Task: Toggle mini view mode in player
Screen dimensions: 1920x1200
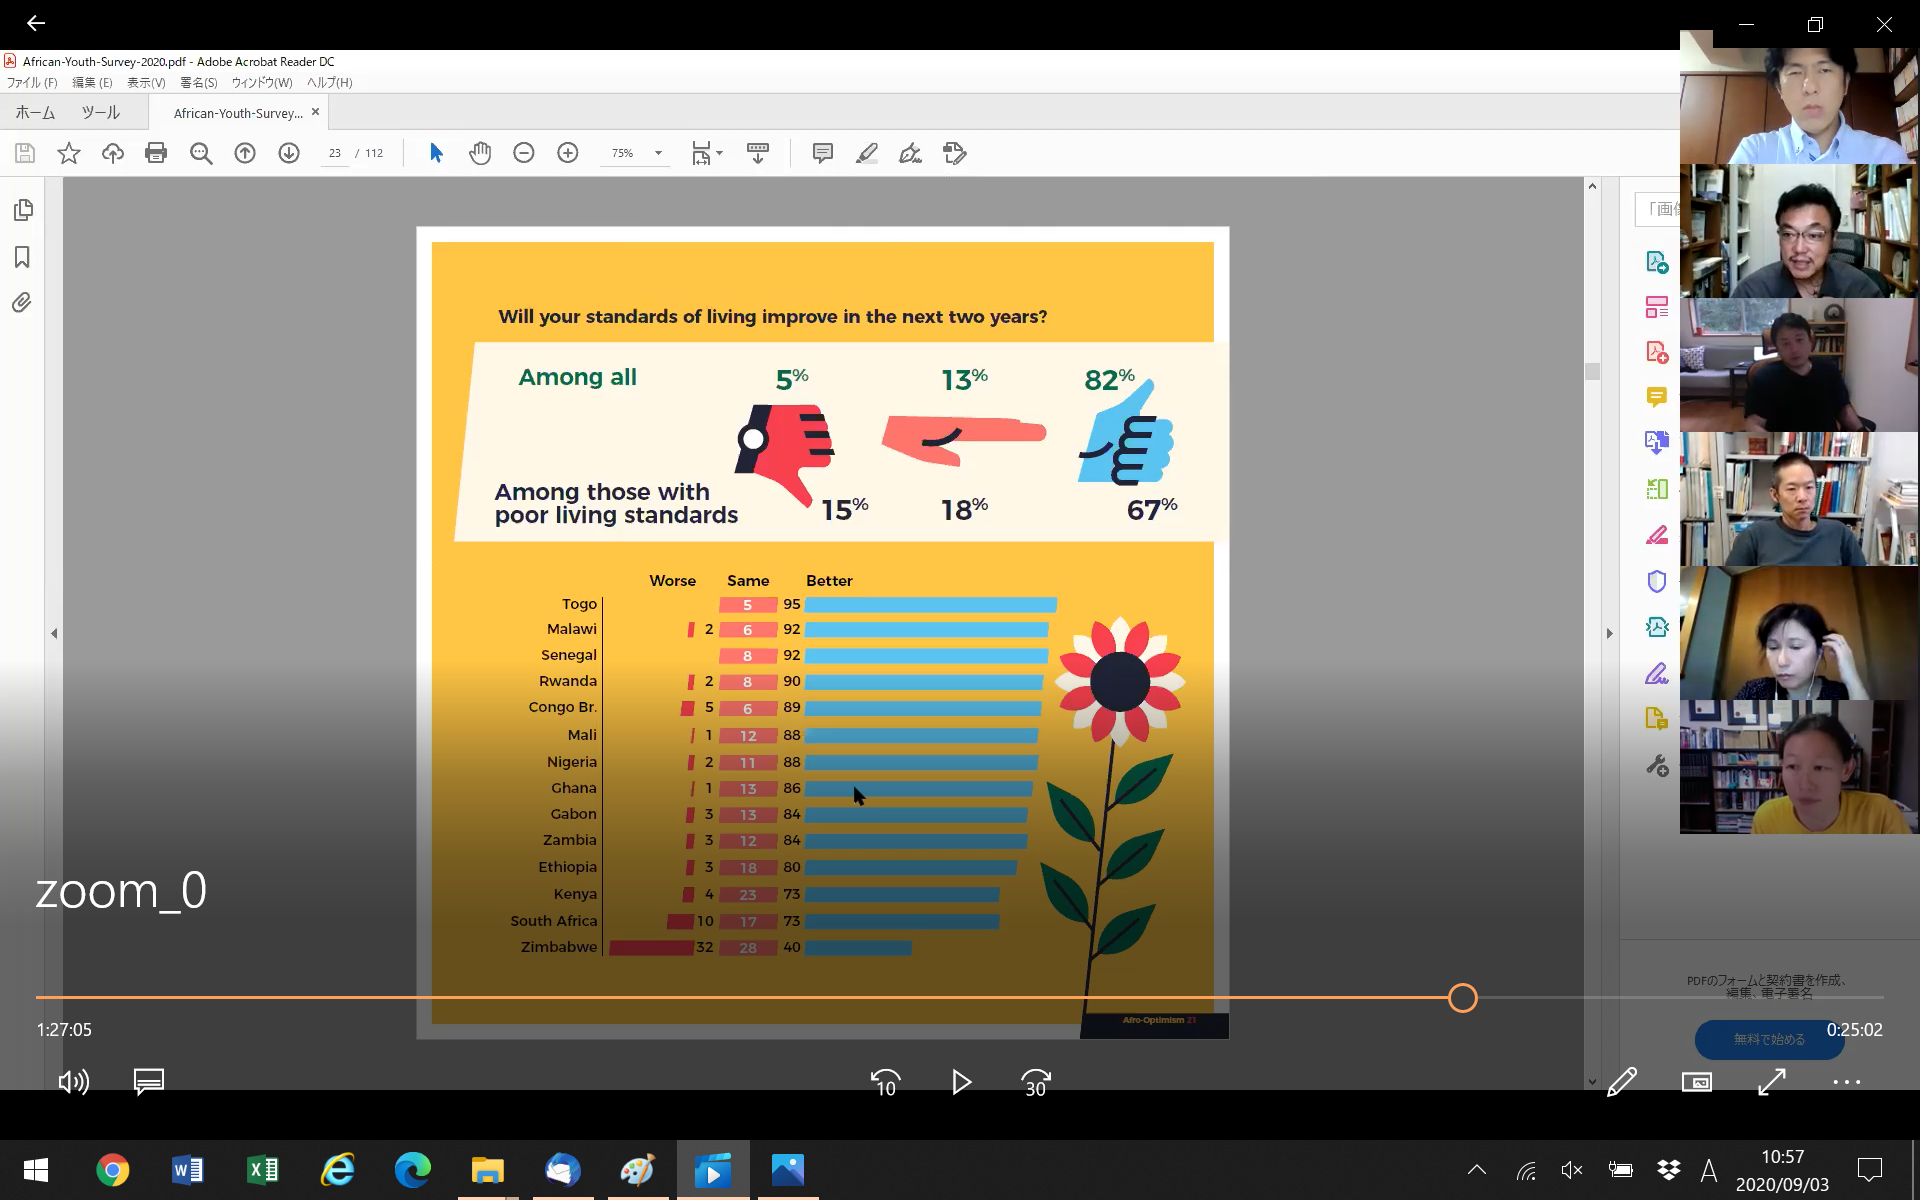Action: coord(1697,1082)
